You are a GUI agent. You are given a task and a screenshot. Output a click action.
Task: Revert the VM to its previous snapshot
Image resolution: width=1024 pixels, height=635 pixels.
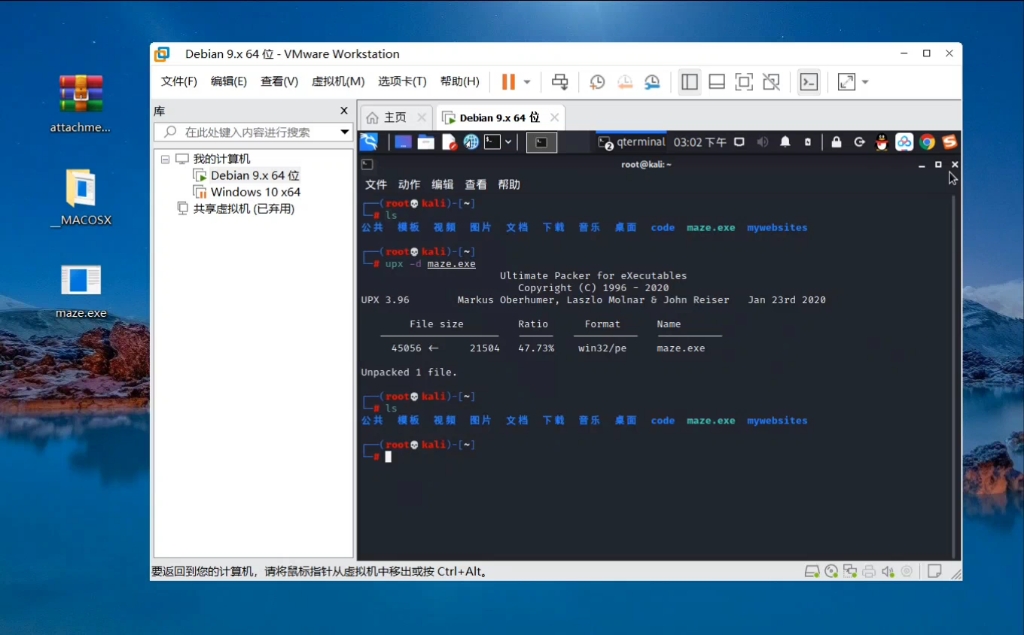tap(625, 82)
